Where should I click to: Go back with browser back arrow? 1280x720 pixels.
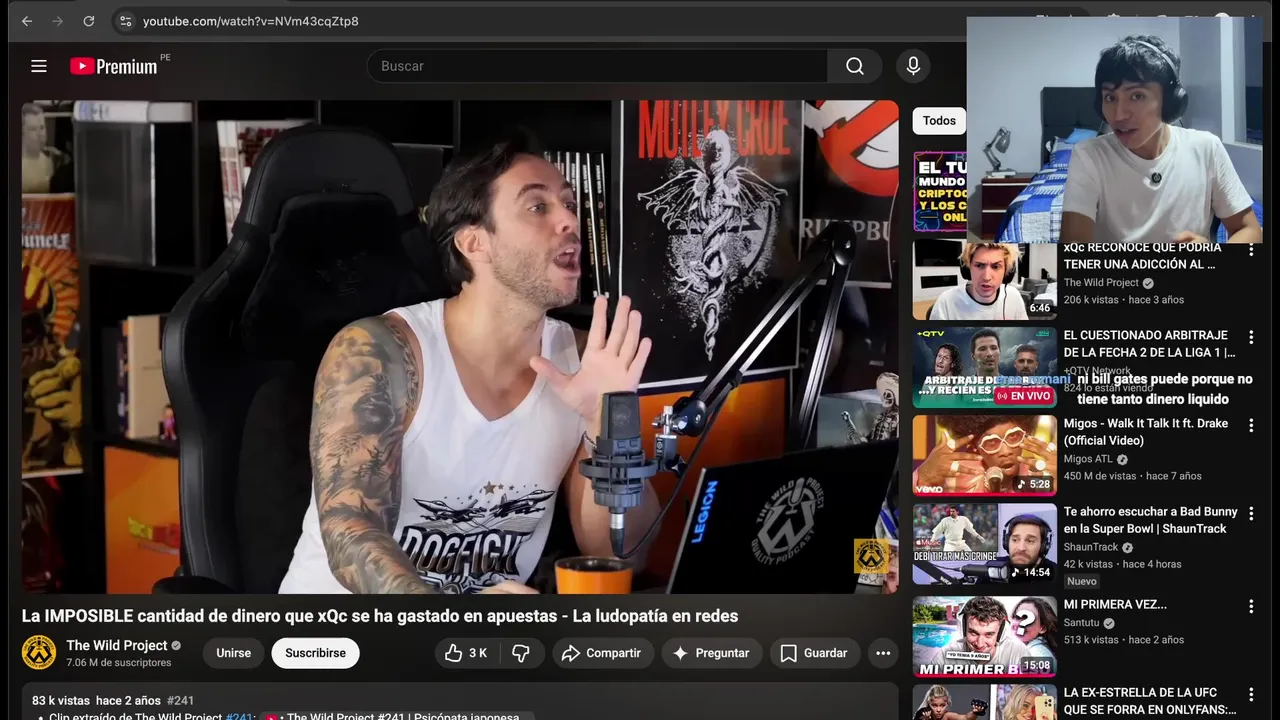point(27,21)
